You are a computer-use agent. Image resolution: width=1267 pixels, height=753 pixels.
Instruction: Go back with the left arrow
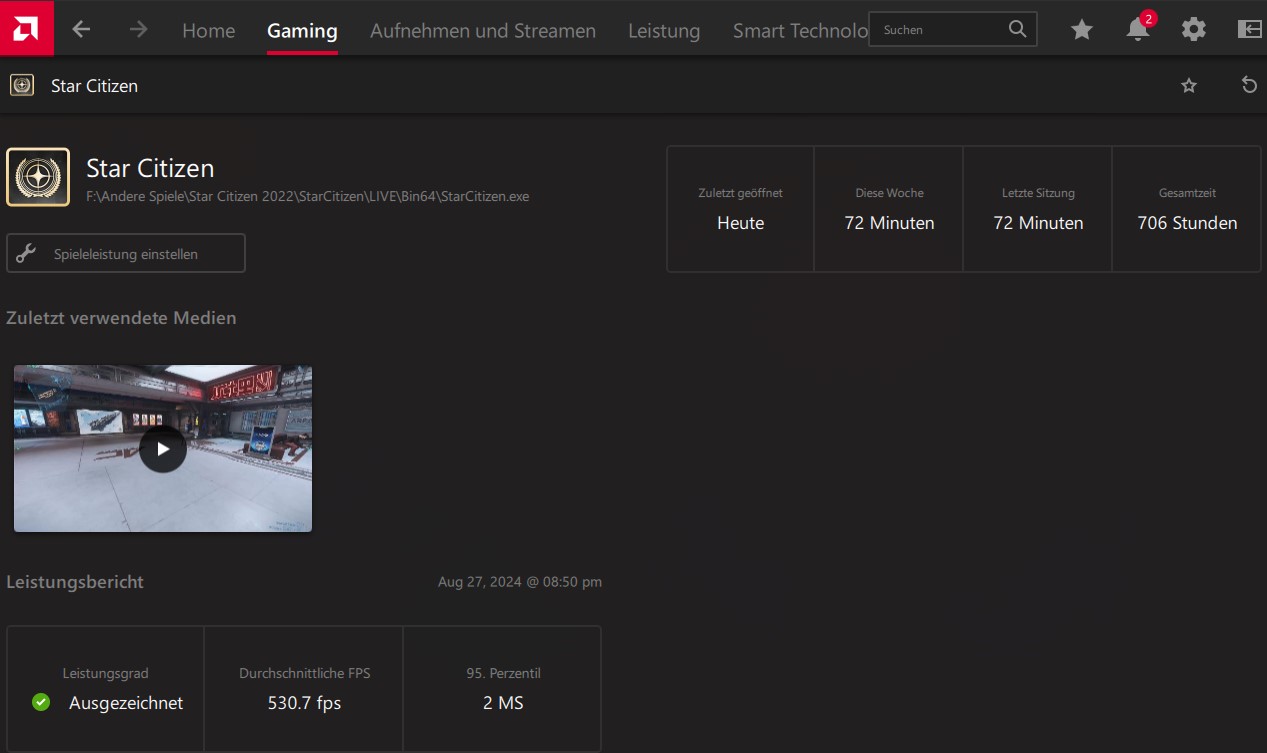click(81, 30)
